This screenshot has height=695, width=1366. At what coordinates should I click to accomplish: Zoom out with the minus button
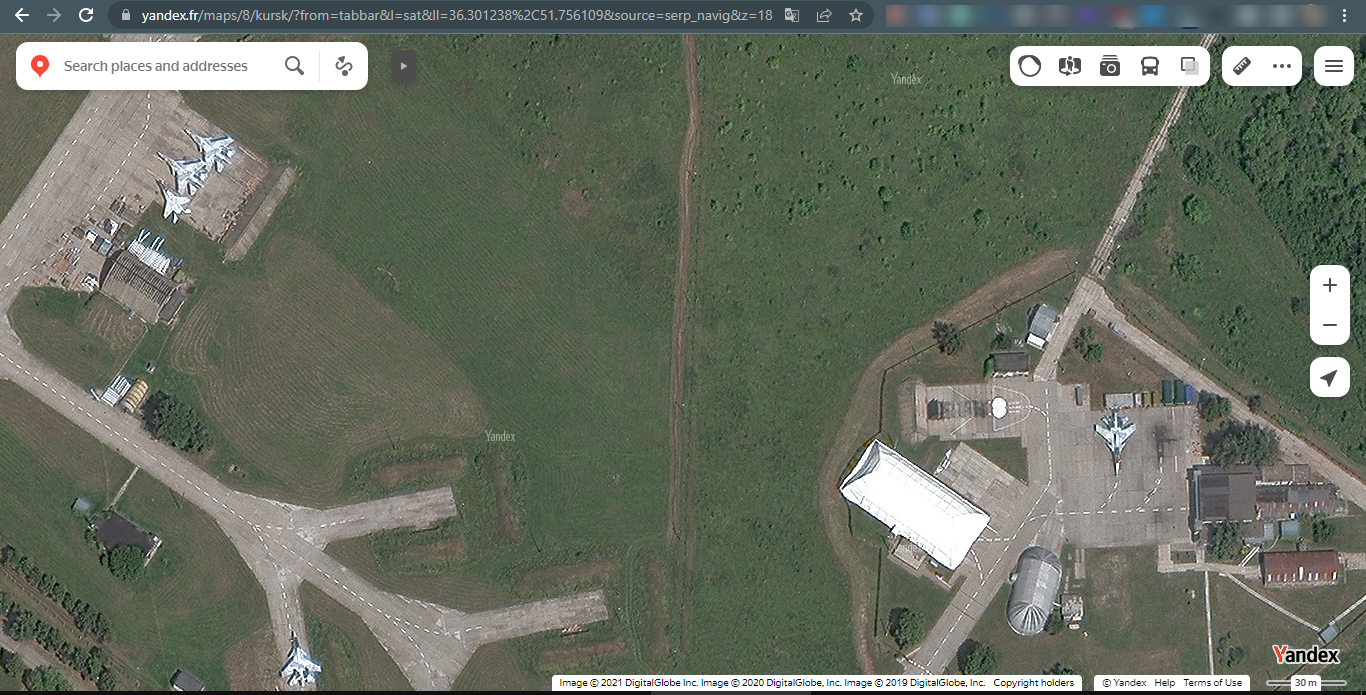click(1329, 325)
